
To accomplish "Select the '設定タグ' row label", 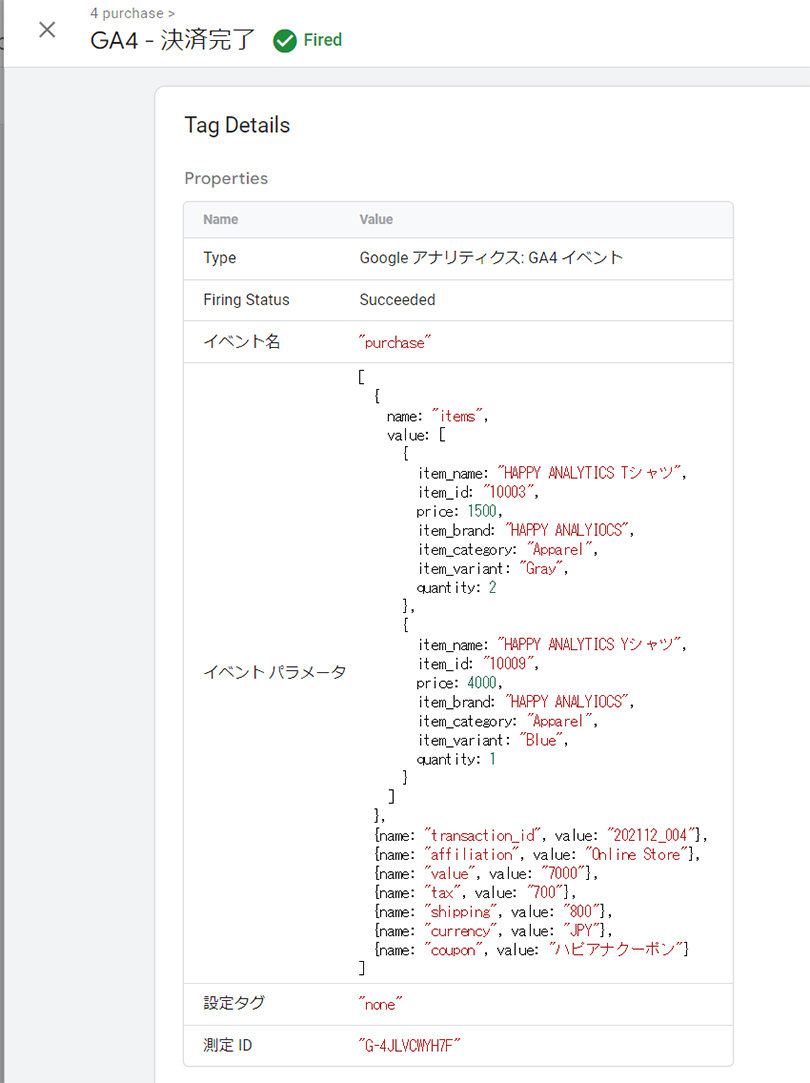I will click(x=234, y=1003).
